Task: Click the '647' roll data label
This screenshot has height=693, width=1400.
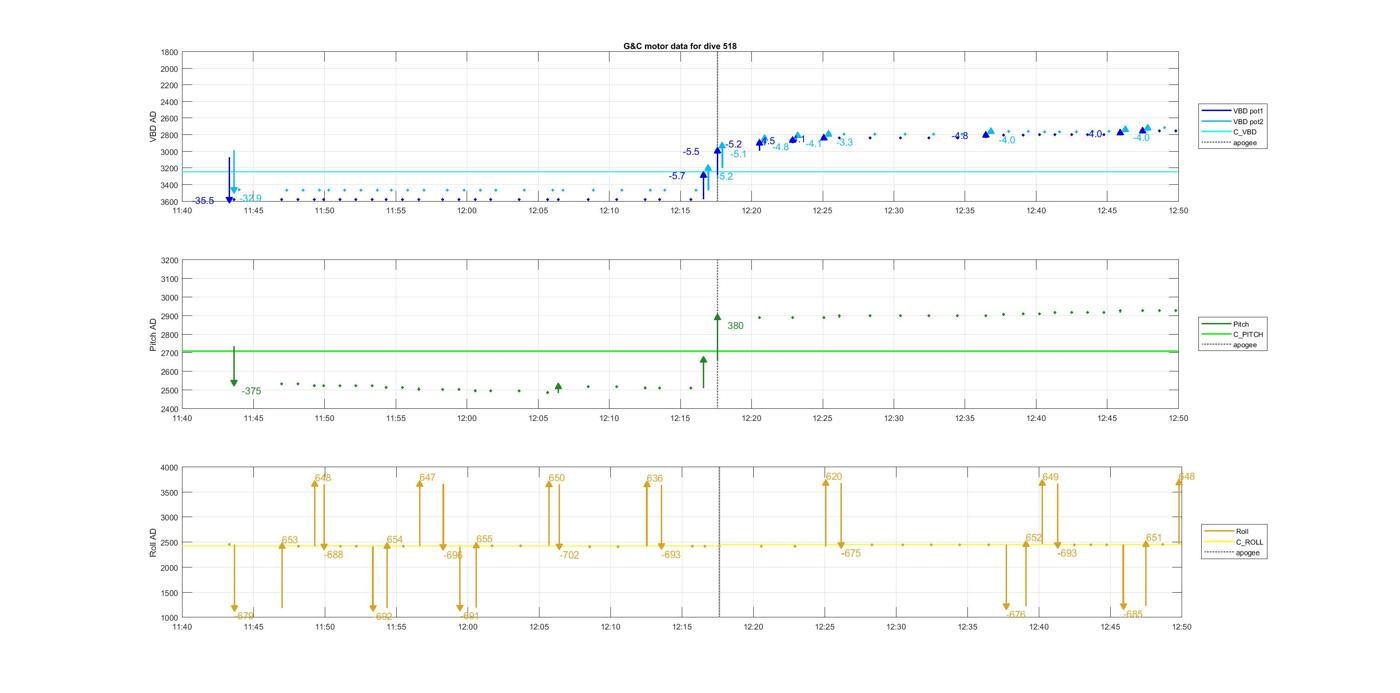Action: [x=427, y=478]
